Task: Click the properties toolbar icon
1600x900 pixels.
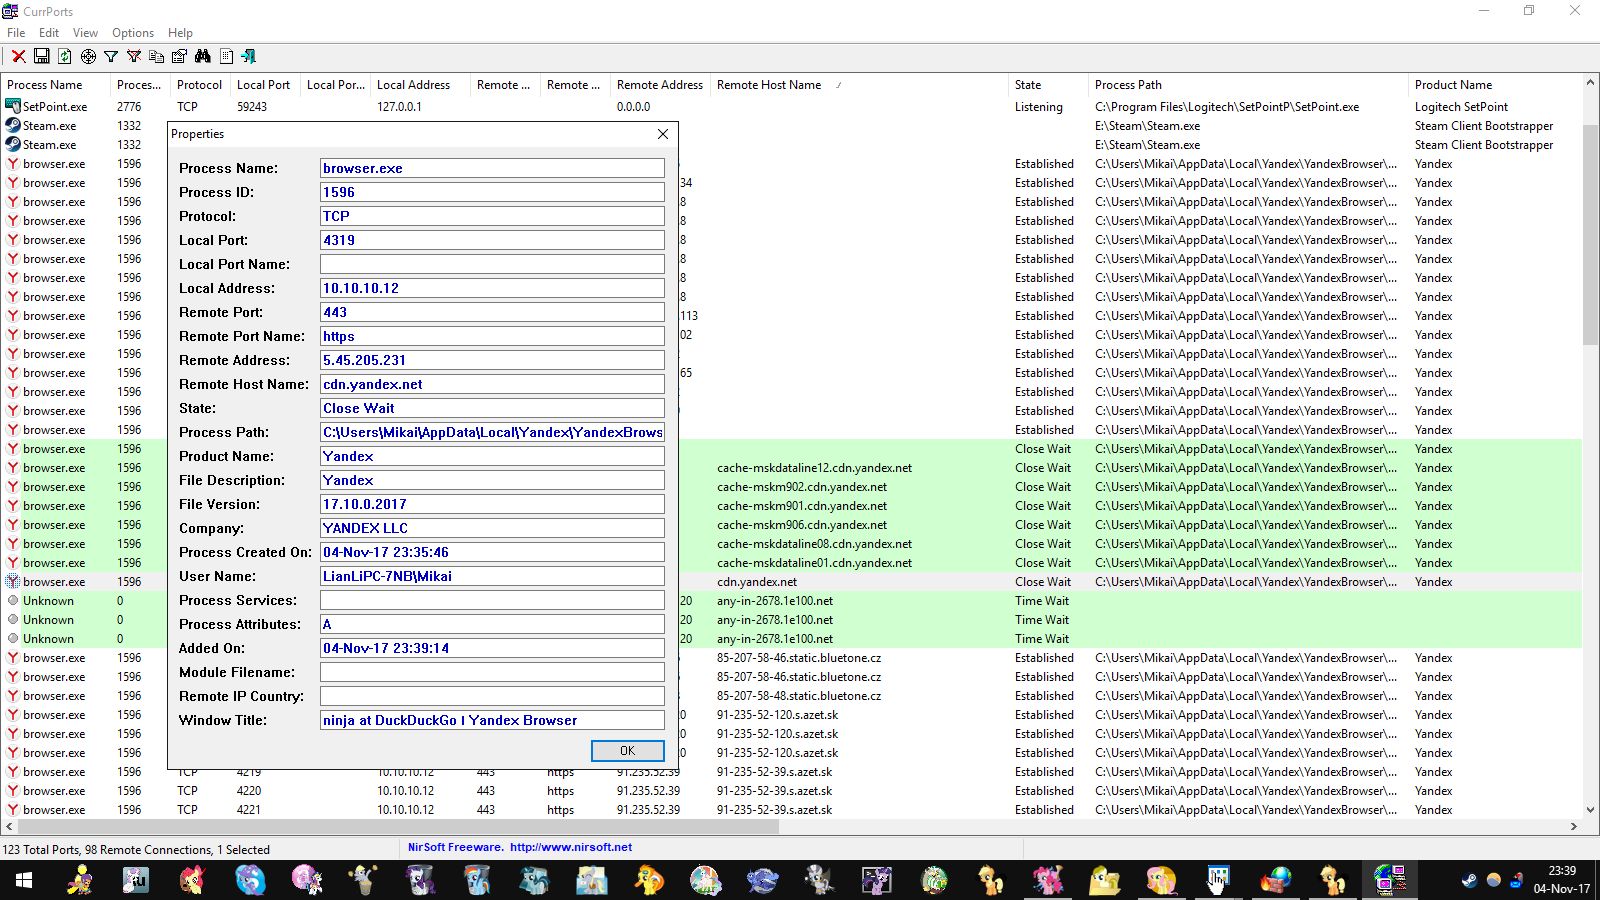Action: click(x=180, y=57)
